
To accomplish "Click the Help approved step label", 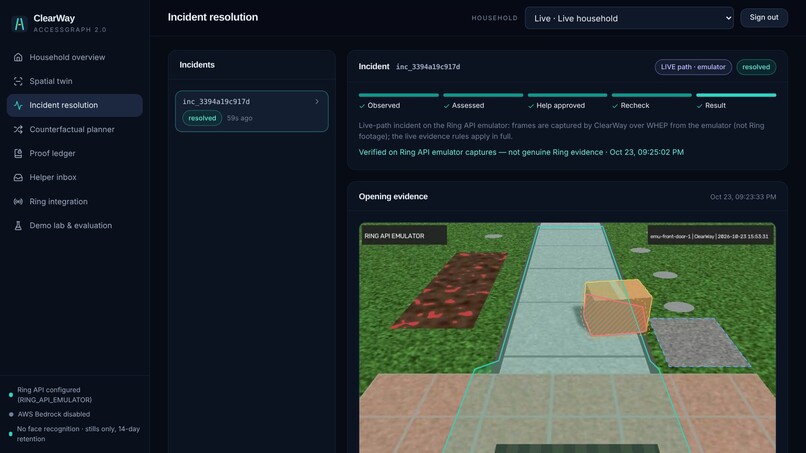I will pos(560,105).
